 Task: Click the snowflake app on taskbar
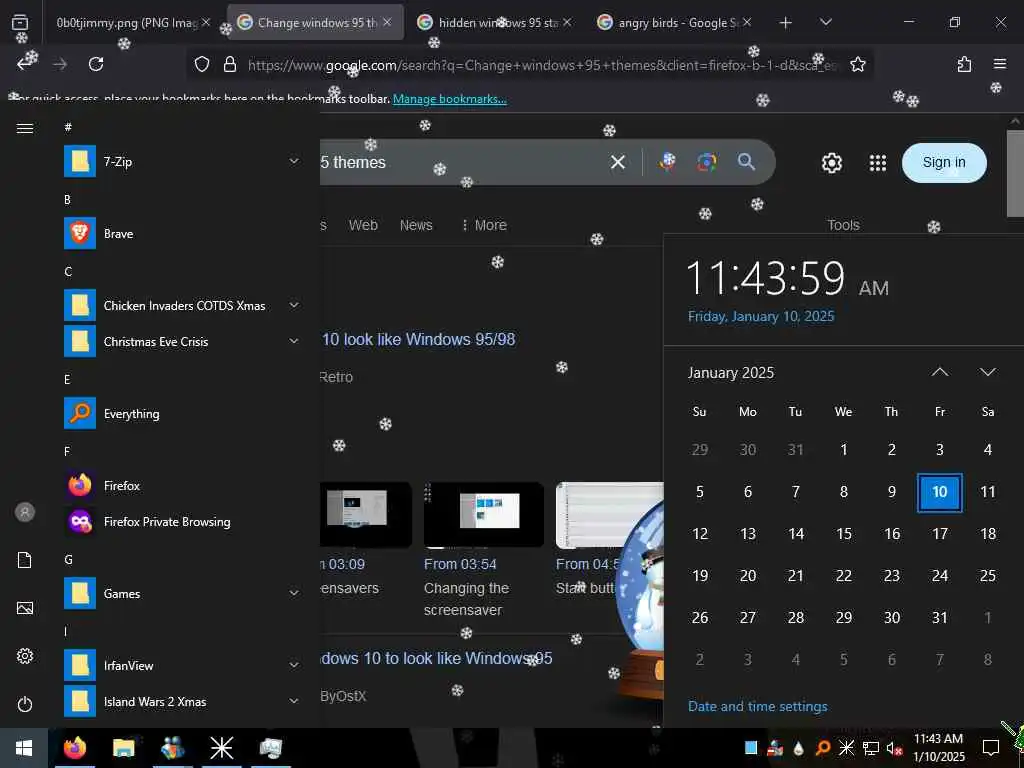(221, 748)
